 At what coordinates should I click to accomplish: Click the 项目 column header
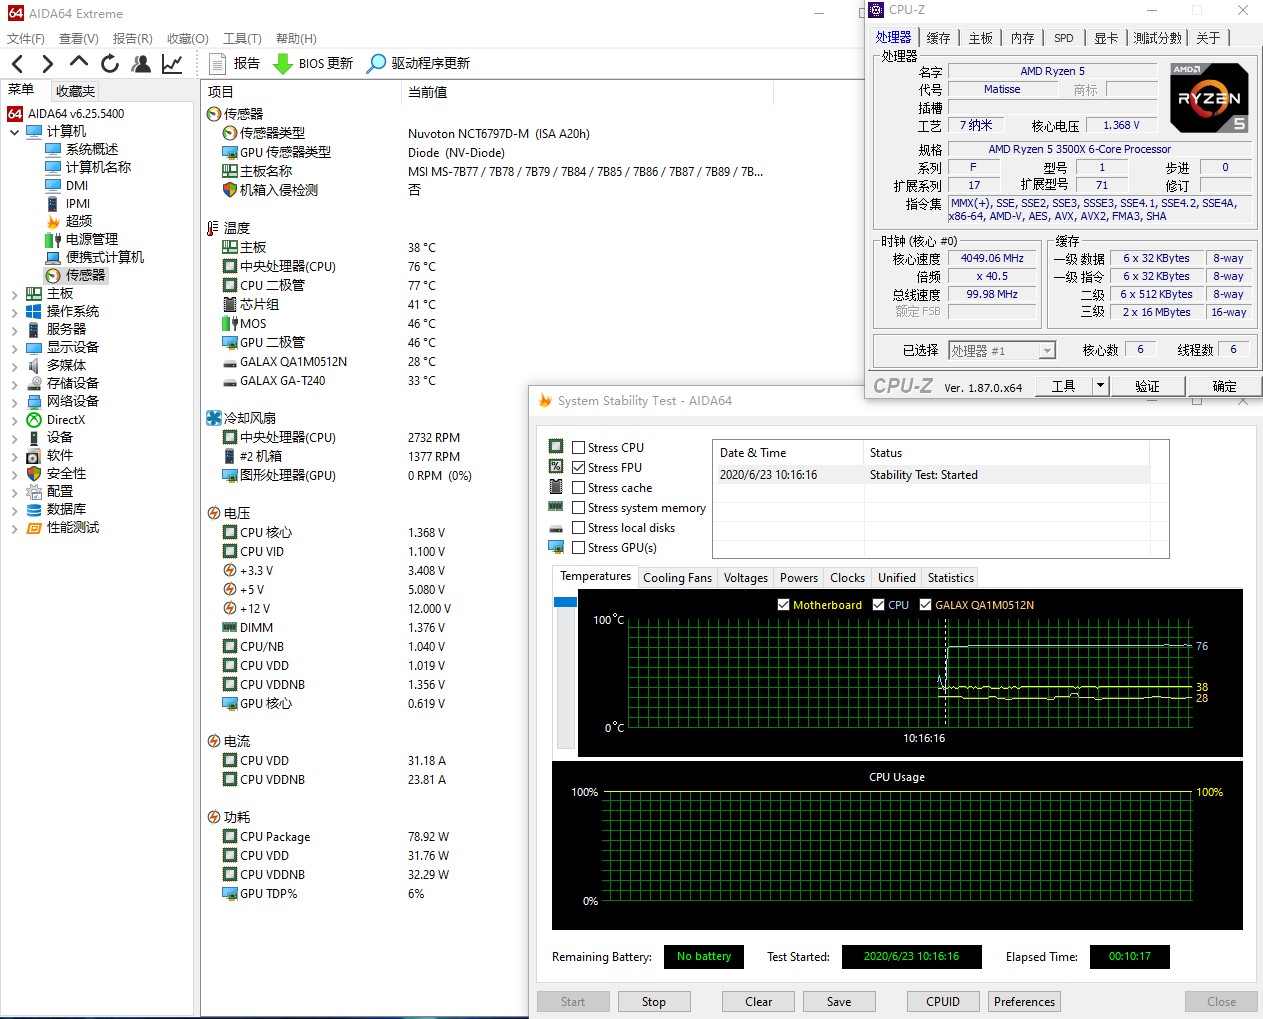(221, 92)
